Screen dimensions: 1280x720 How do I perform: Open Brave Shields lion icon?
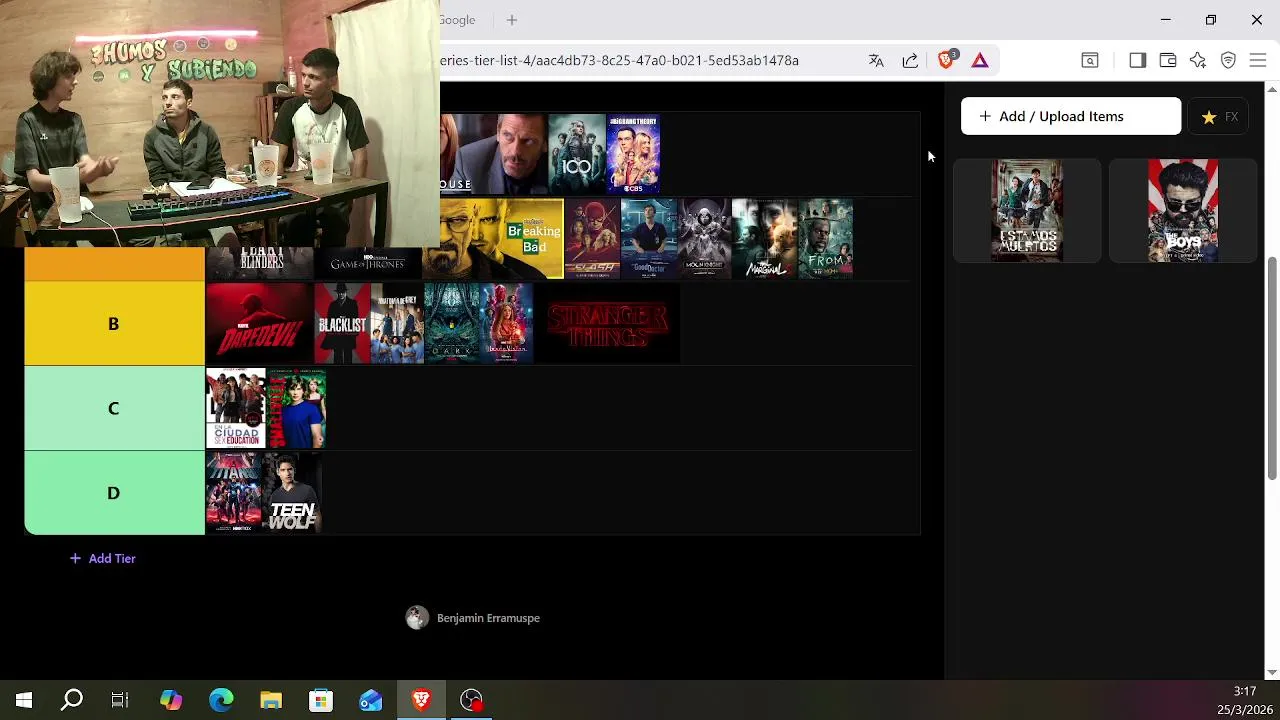[x=946, y=60]
